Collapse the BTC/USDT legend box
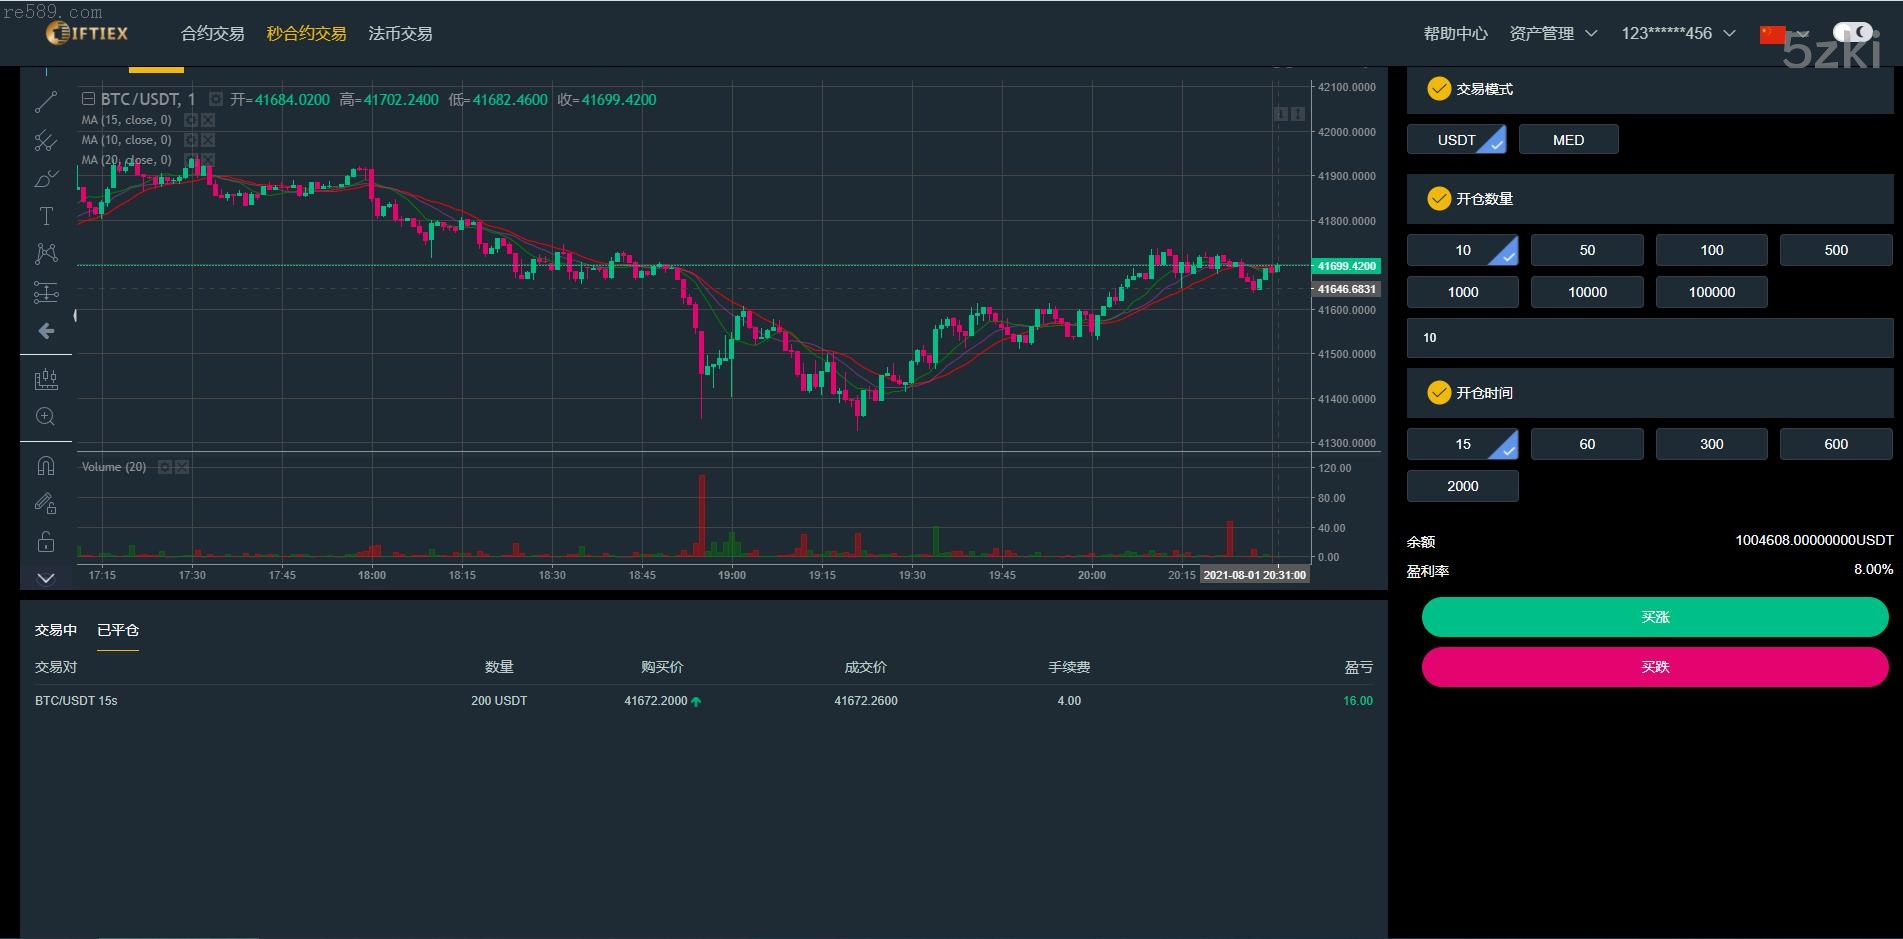 88,99
